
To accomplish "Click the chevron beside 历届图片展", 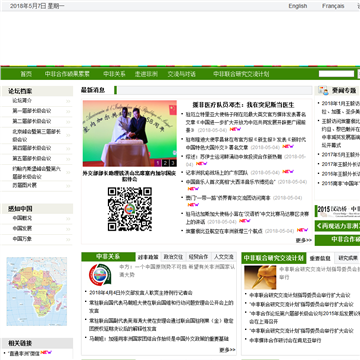I will point(68,185).
